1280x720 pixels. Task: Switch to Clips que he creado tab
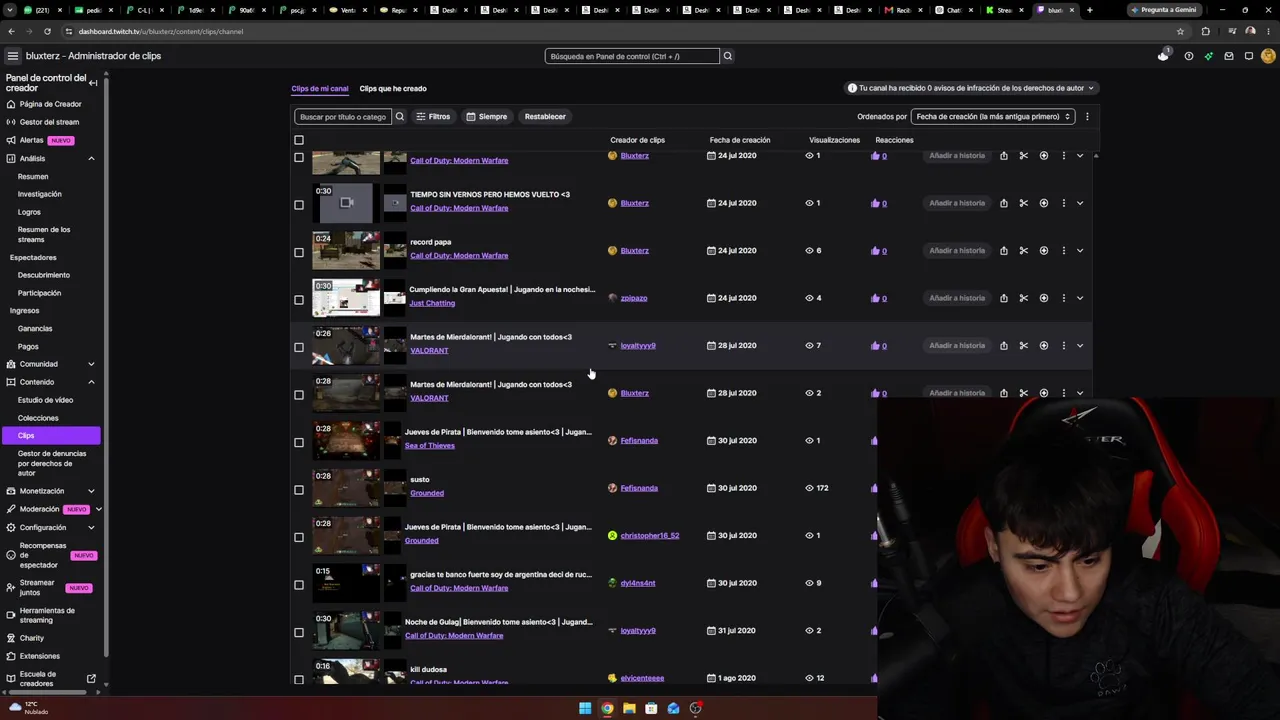click(x=393, y=89)
